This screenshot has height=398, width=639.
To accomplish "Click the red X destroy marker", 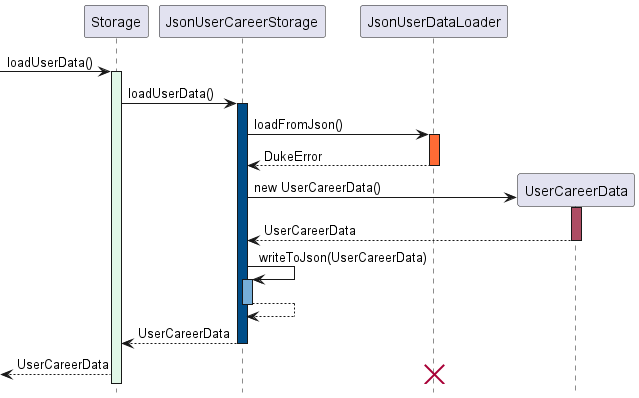I will (434, 374).
